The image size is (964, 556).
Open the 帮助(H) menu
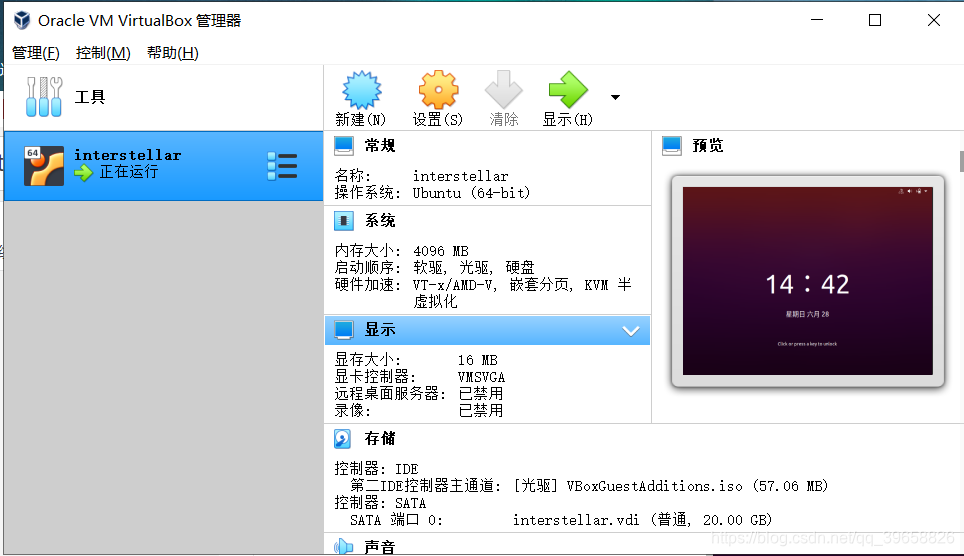point(172,53)
